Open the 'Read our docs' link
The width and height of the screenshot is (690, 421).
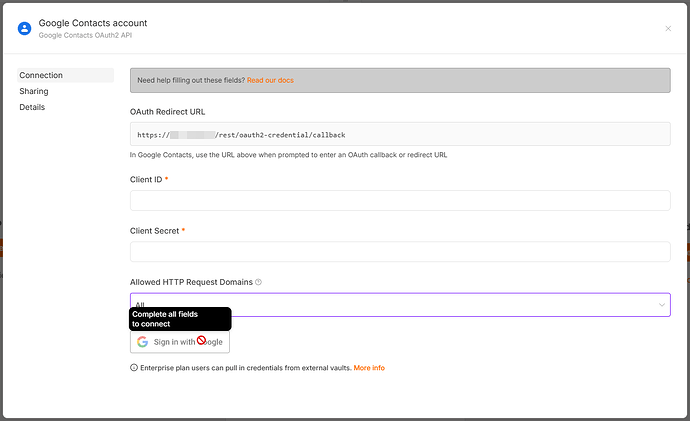270,80
